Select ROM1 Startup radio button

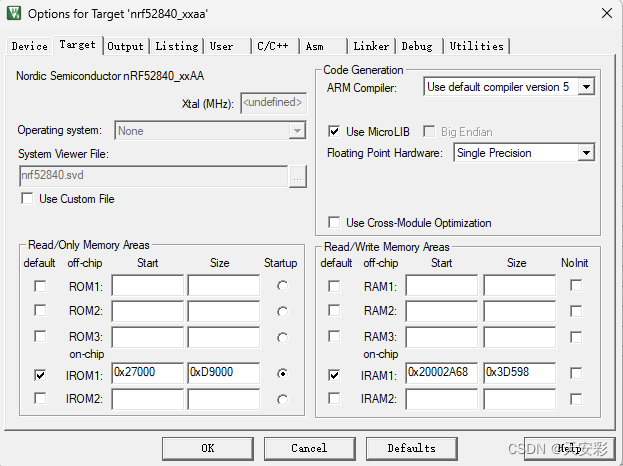pos(282,286)
